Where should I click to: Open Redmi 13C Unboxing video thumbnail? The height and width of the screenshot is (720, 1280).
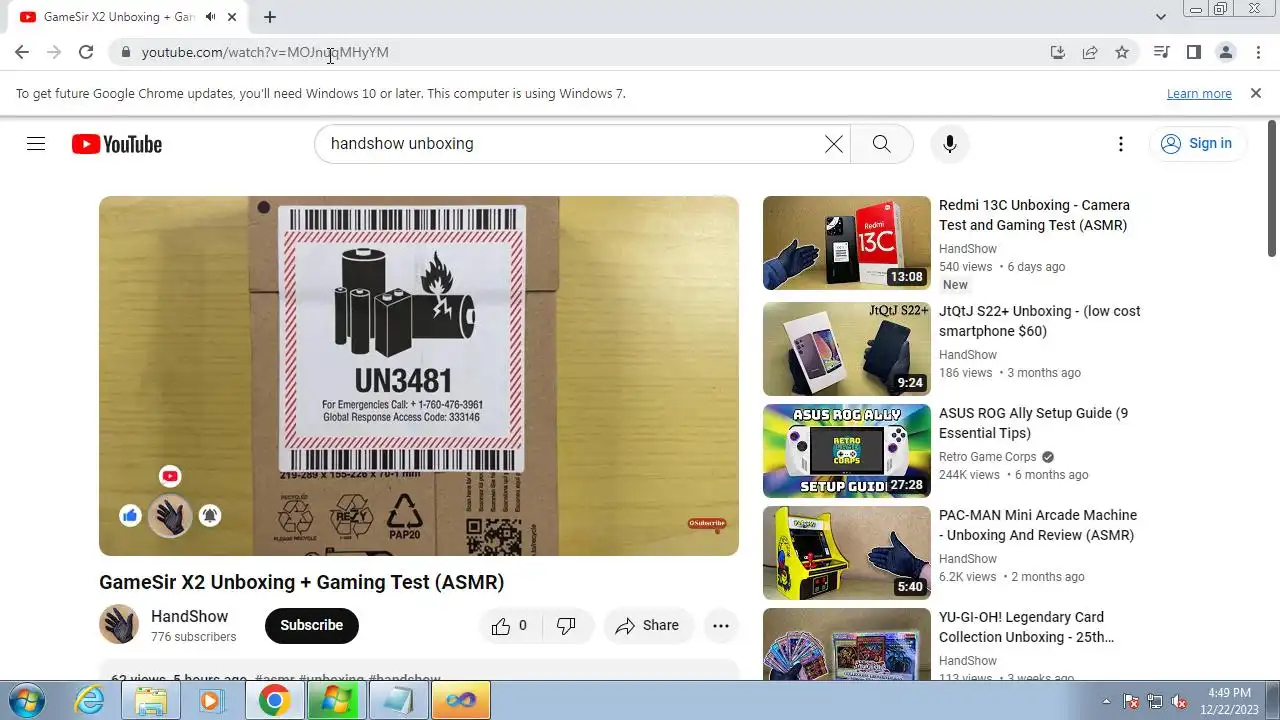click(x=847, y=243)
